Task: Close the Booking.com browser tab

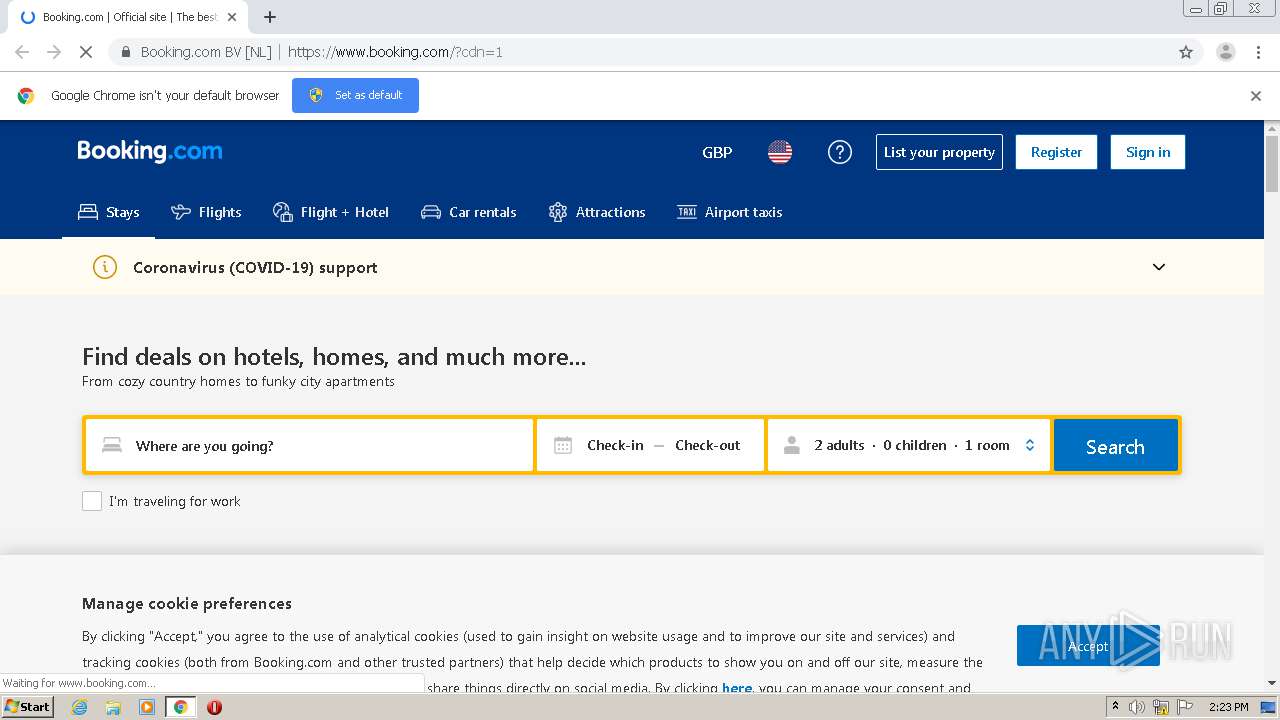Action: pos(233,17)
